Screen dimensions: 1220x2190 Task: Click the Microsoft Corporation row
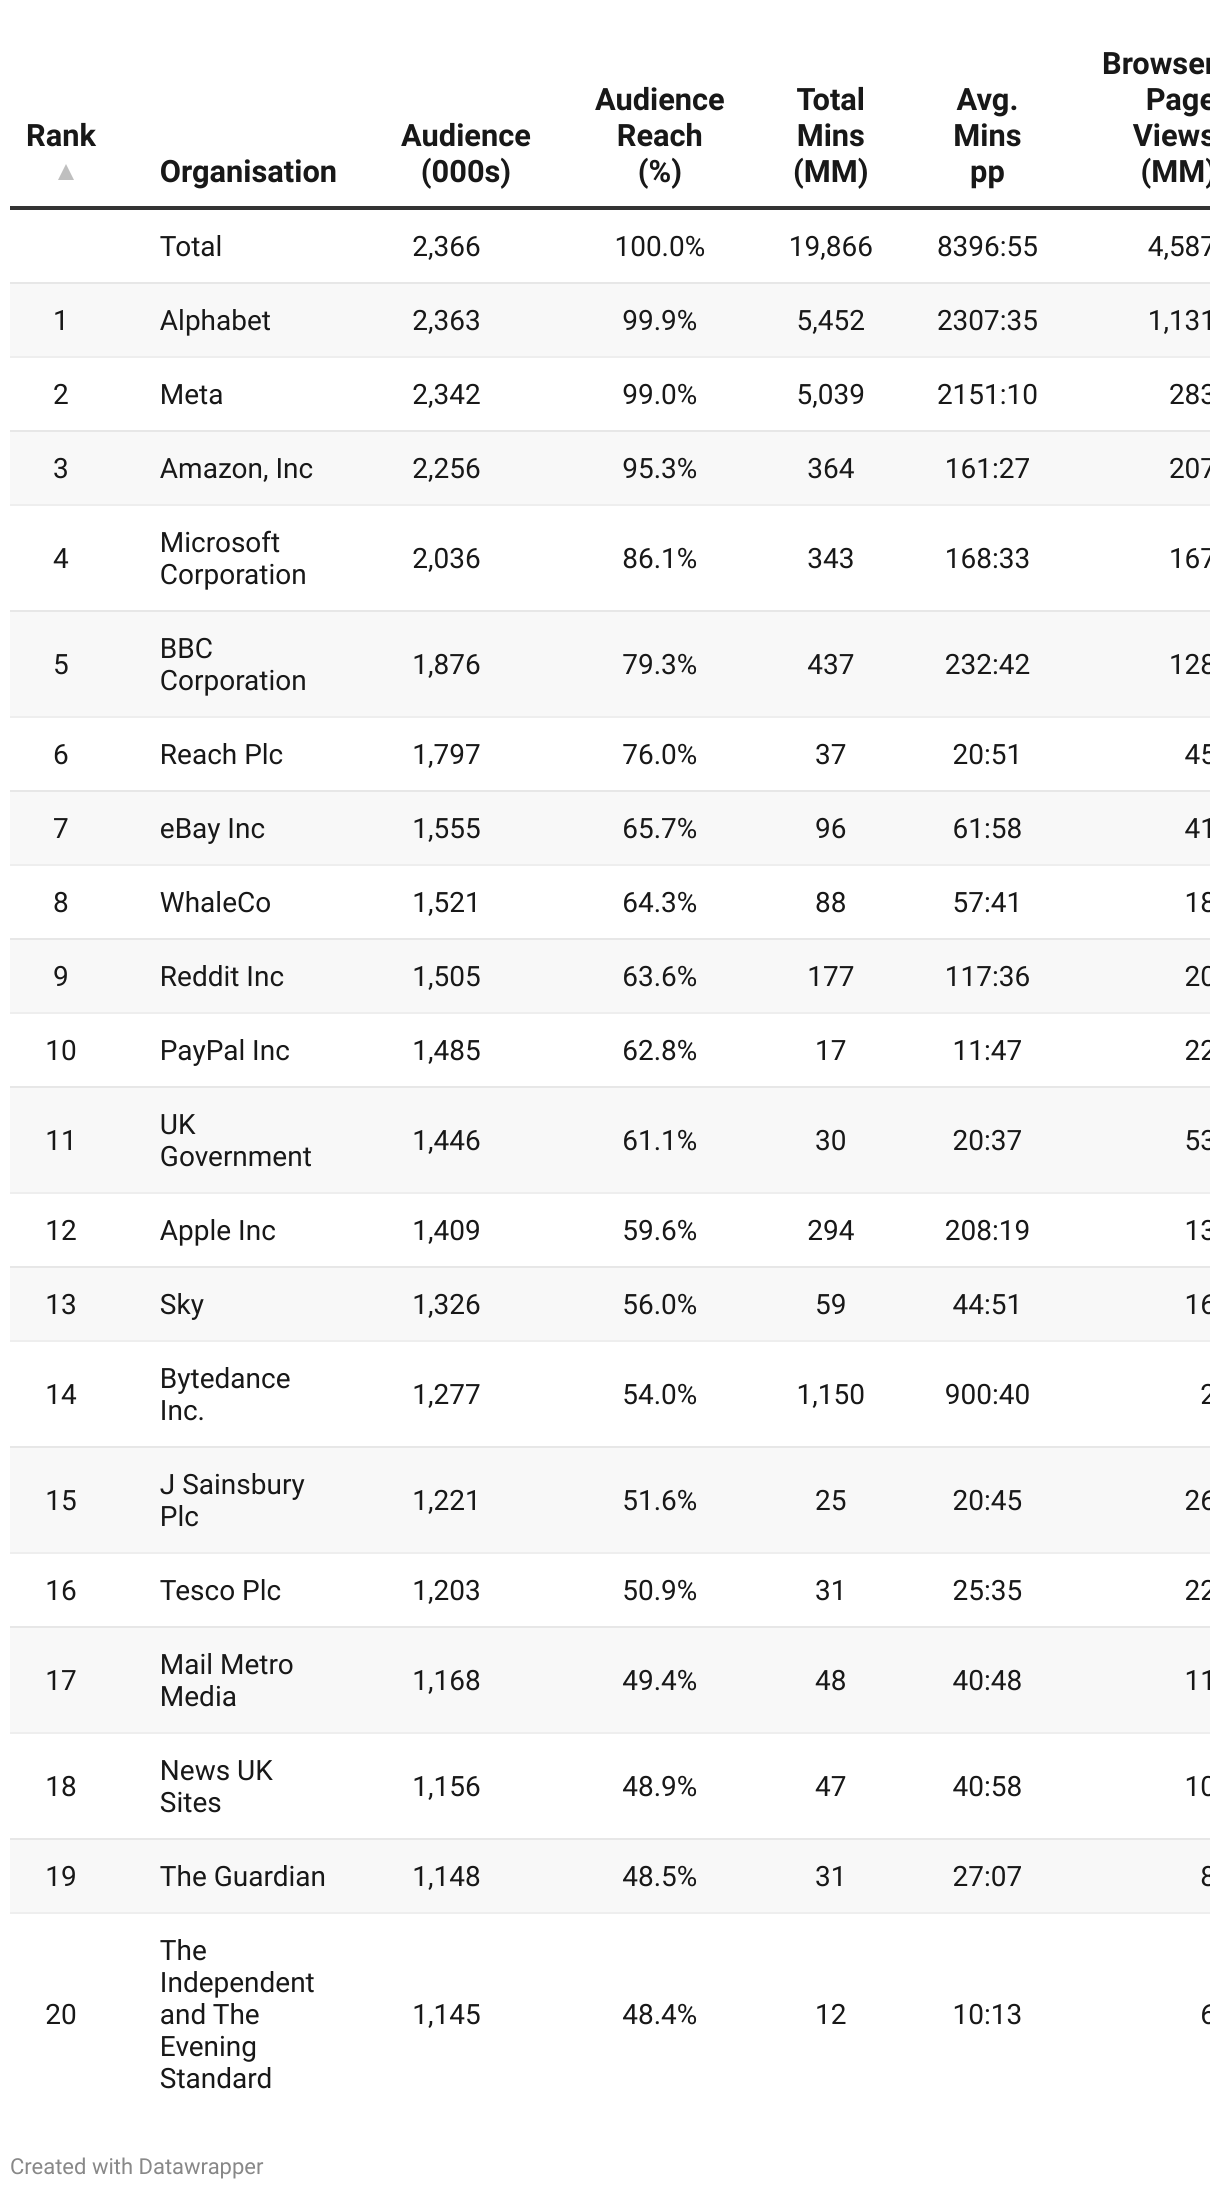(610, 558)
